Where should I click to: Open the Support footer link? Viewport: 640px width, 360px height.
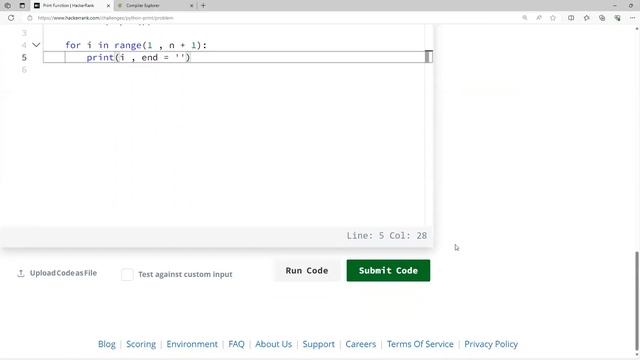(318, 344)
